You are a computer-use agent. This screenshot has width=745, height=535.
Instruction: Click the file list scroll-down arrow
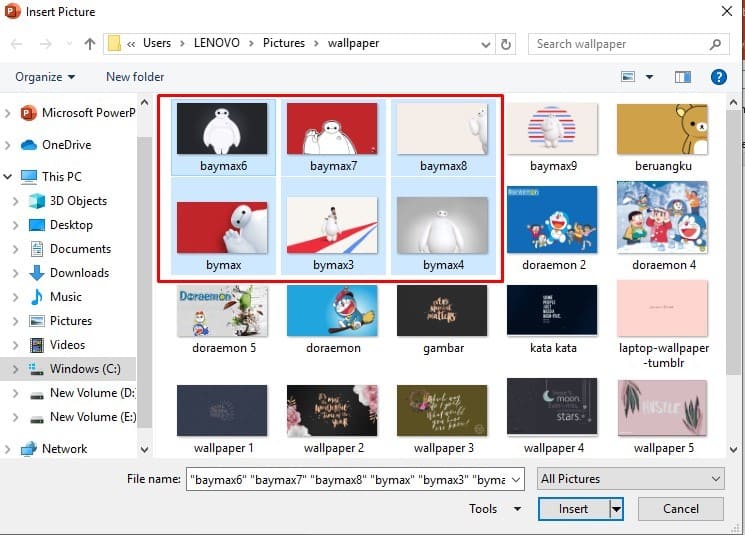click(x=733, y=449)
